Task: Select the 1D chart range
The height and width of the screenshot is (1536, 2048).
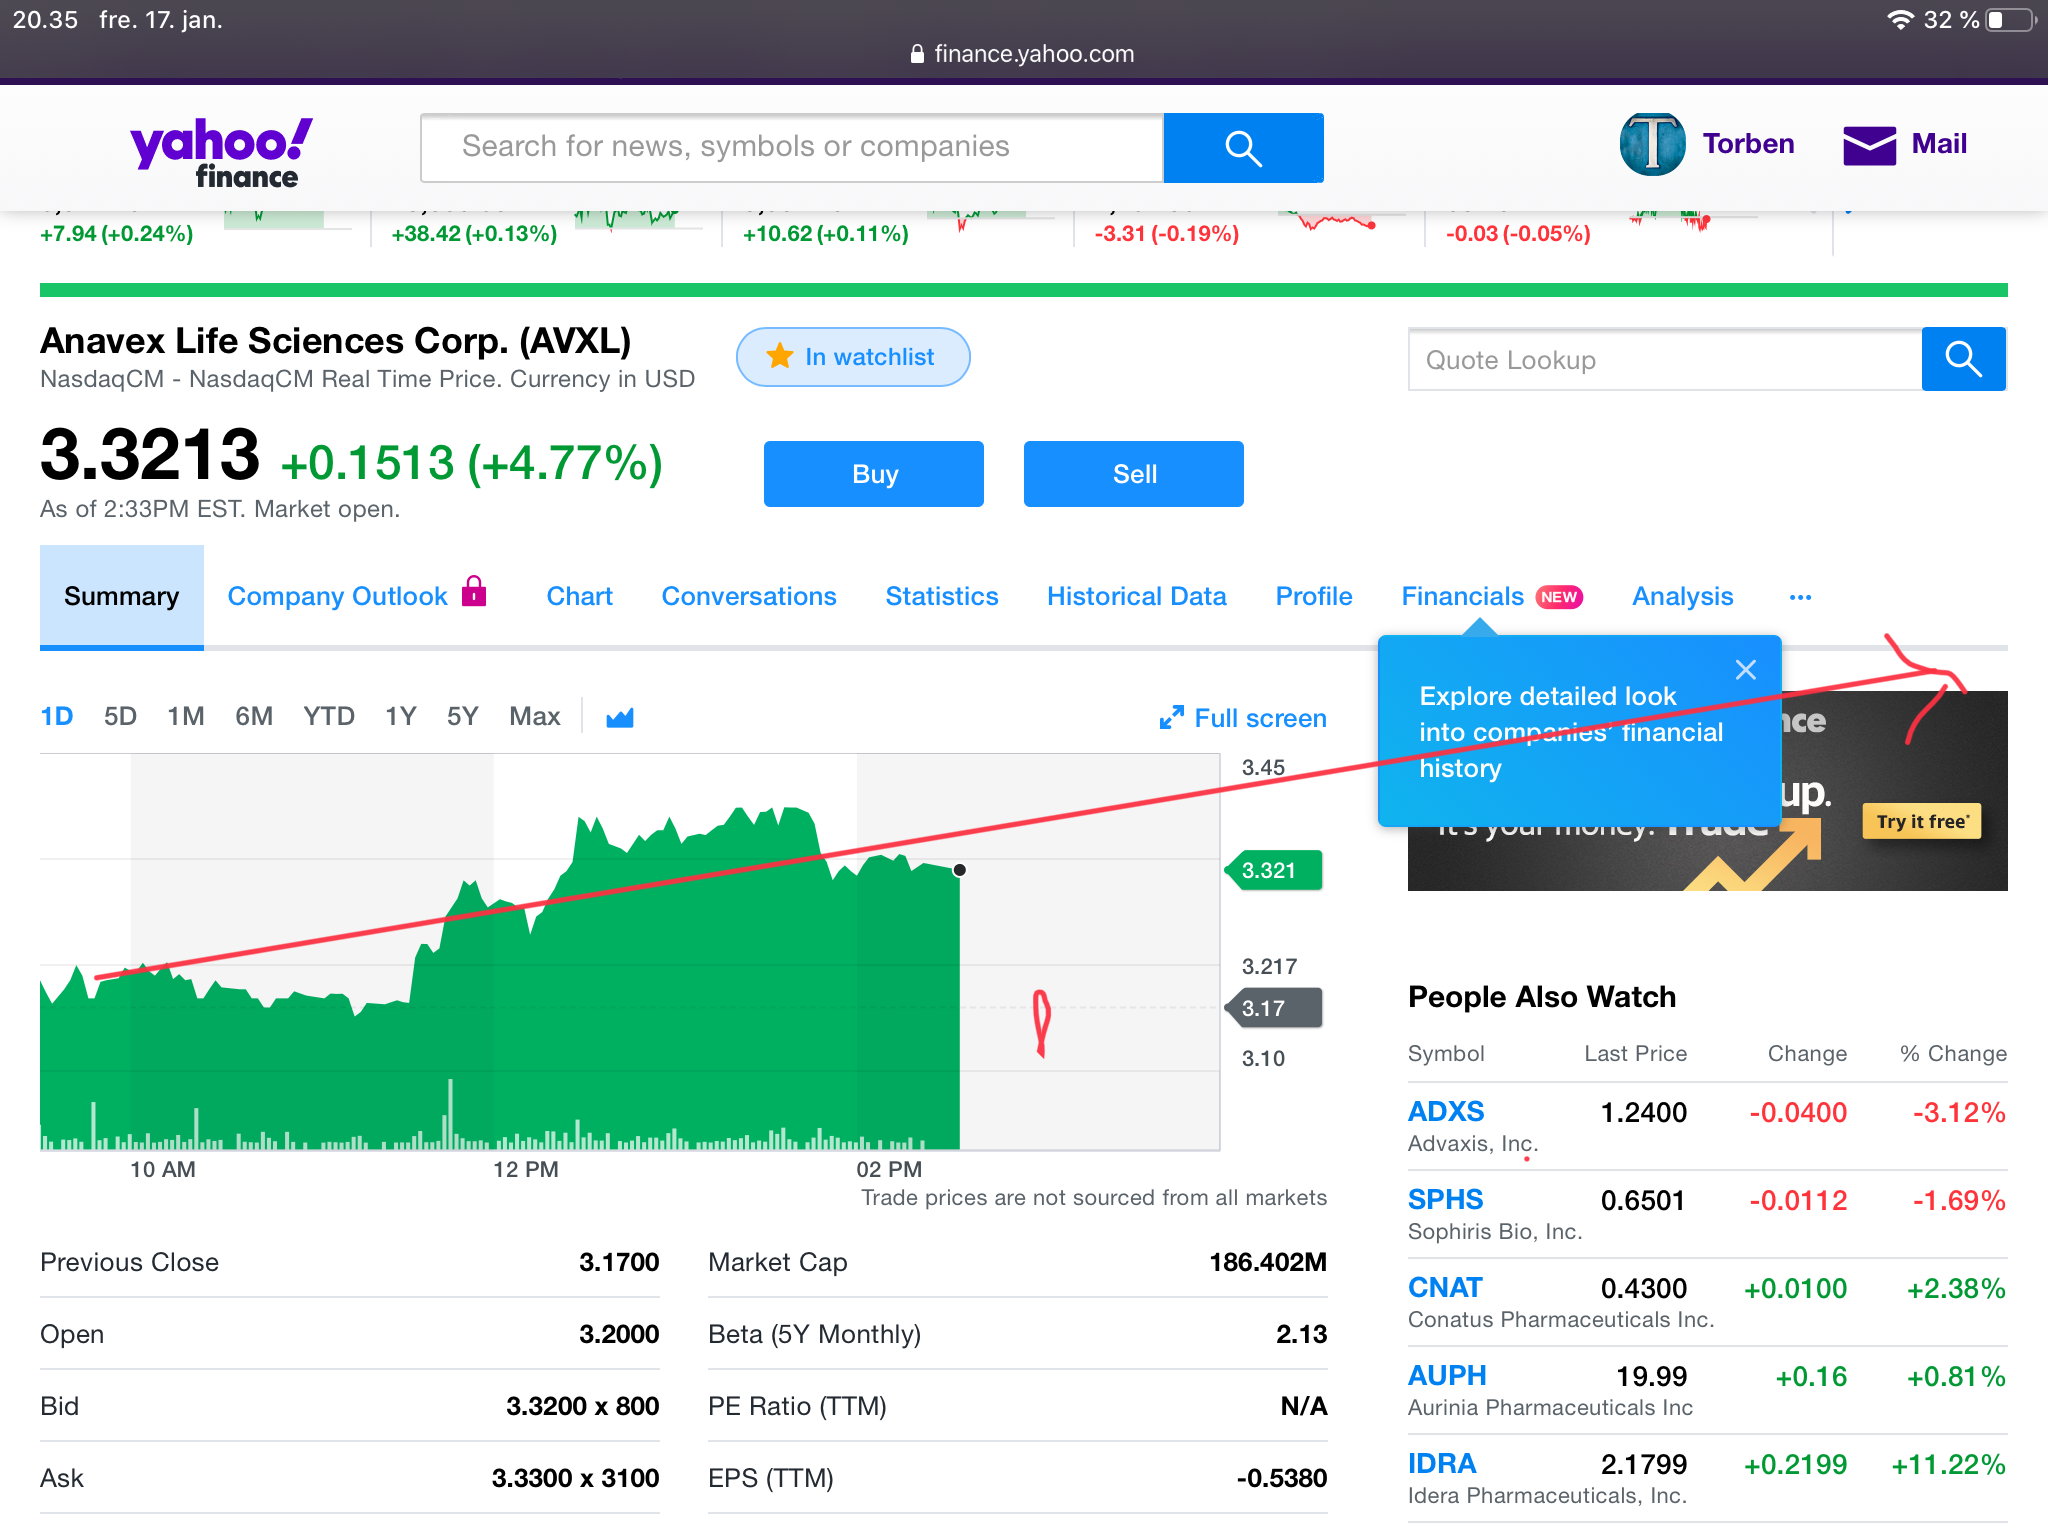Action: tap(57, 717)
